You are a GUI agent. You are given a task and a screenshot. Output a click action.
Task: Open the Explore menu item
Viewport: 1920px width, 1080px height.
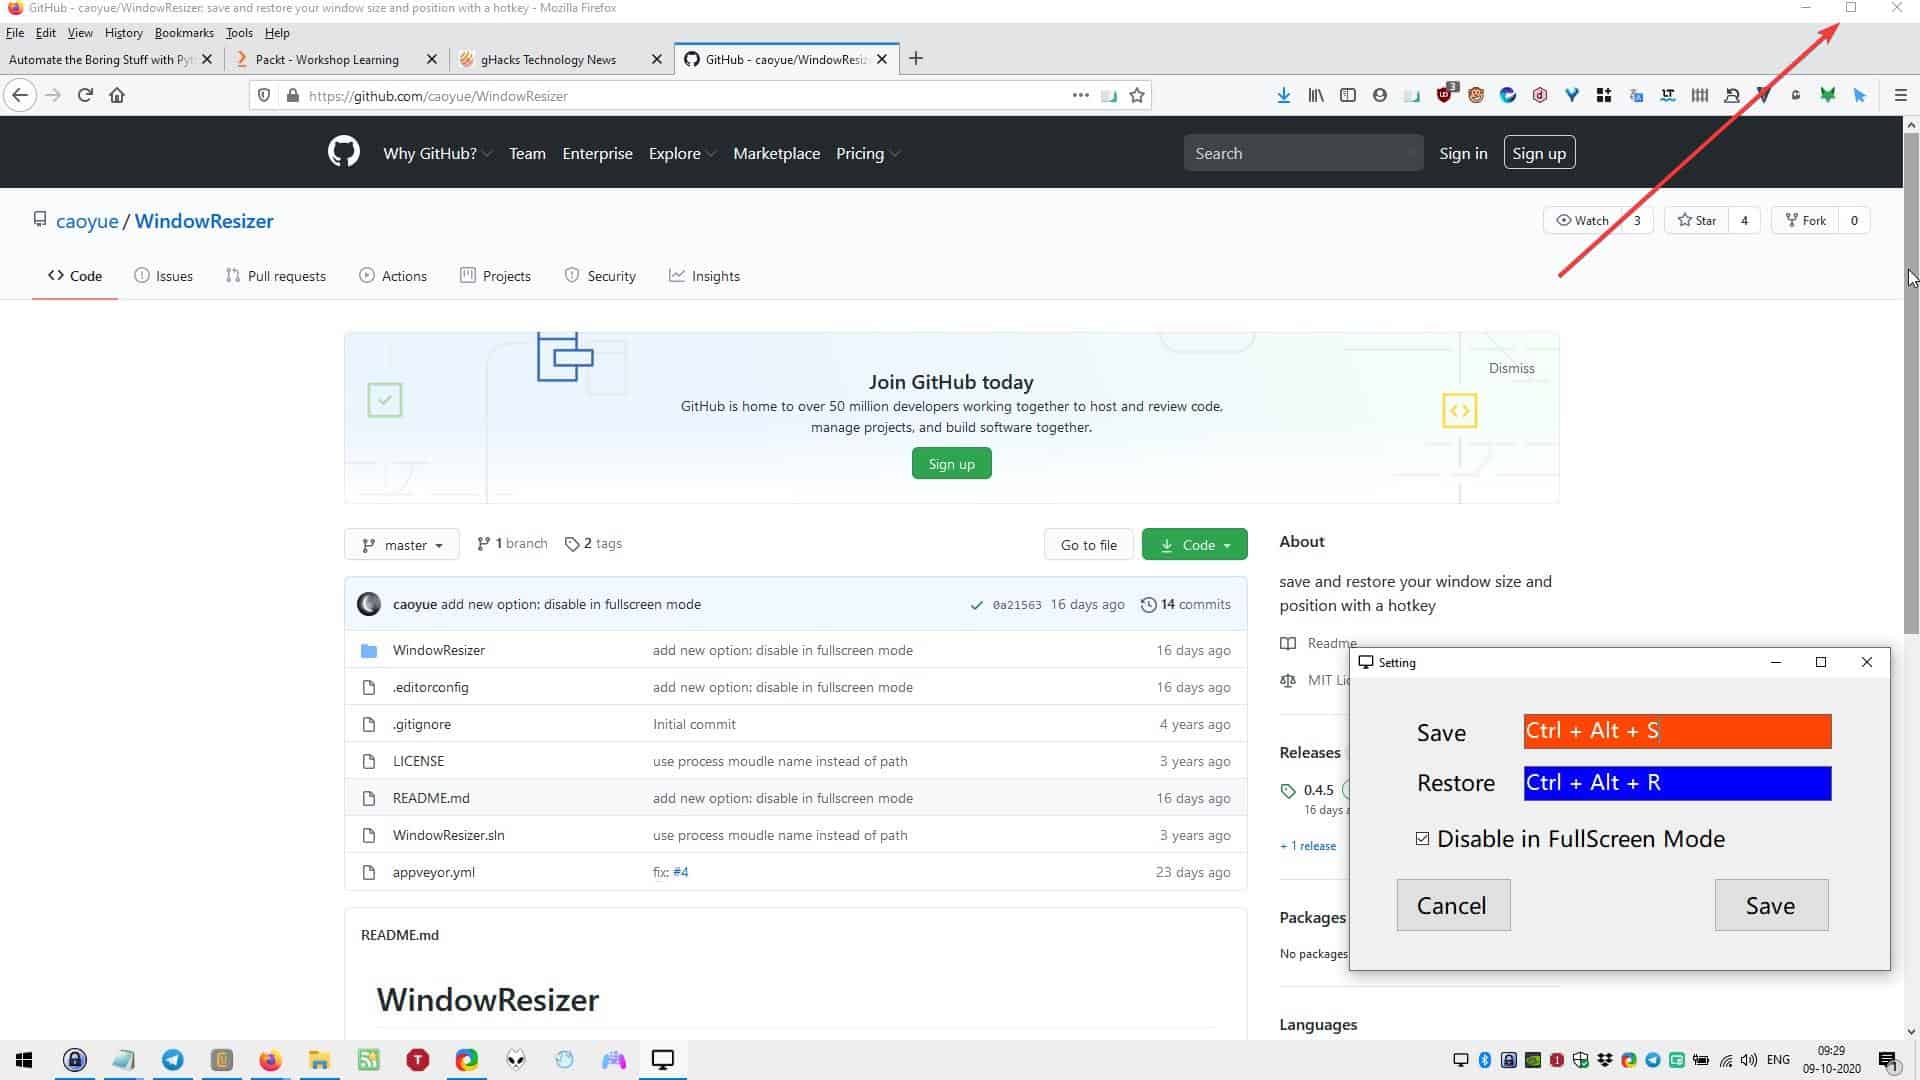coord(682,153)
